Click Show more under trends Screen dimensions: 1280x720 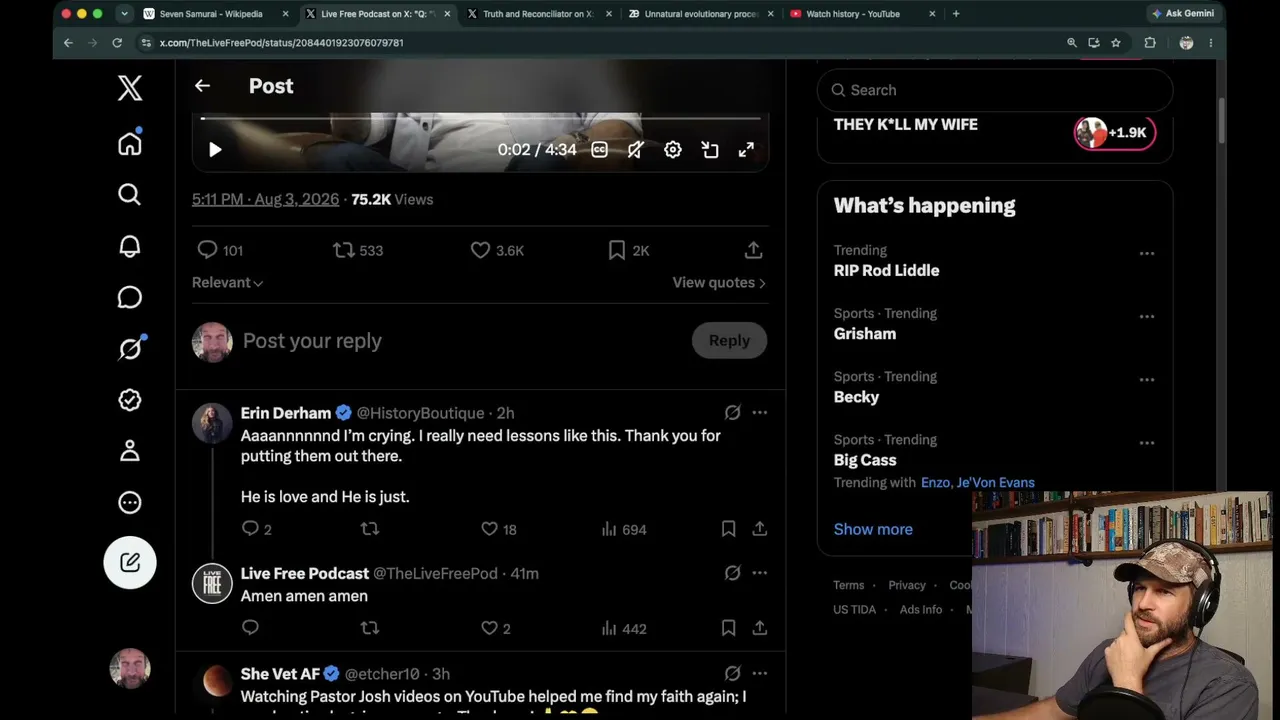[x=873, y=529]
